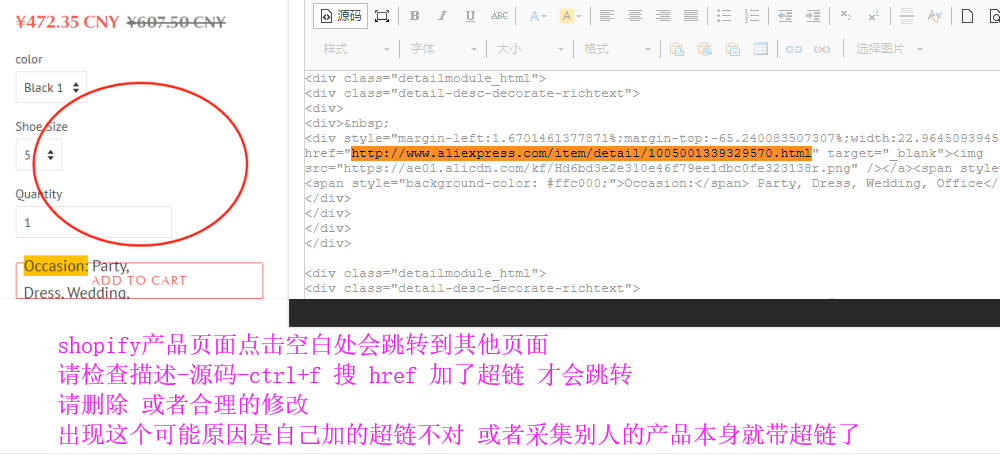Image resolution: width=1000 pixels, height=460 pixels.
Task: Apply superscript formatting
Action: (874, 16)
